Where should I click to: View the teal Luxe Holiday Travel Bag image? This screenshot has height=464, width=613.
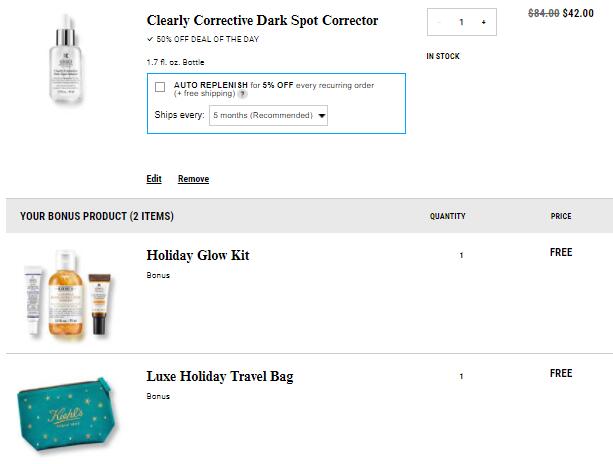(67, 416)
